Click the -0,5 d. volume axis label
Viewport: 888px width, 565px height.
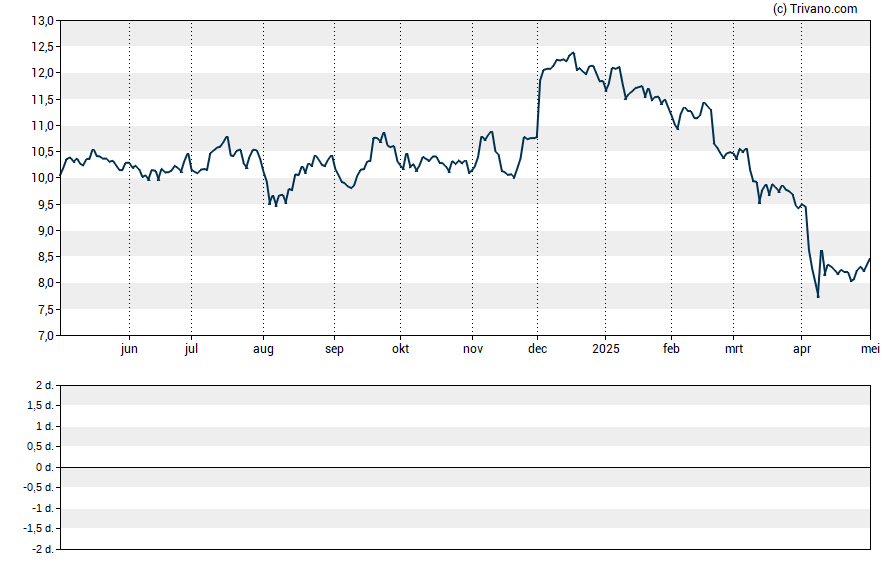(x=39, y=488)
